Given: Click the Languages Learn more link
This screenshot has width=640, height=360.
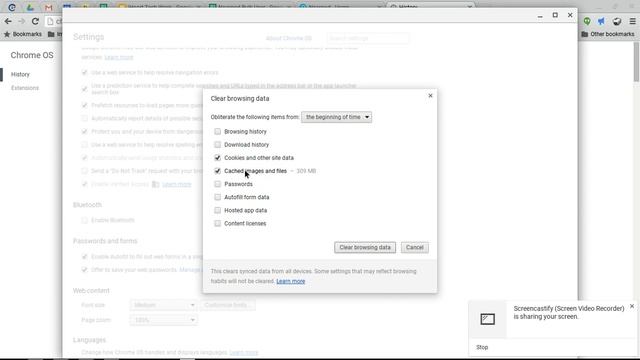Looking at the screenshot, I should pos(244,352).
